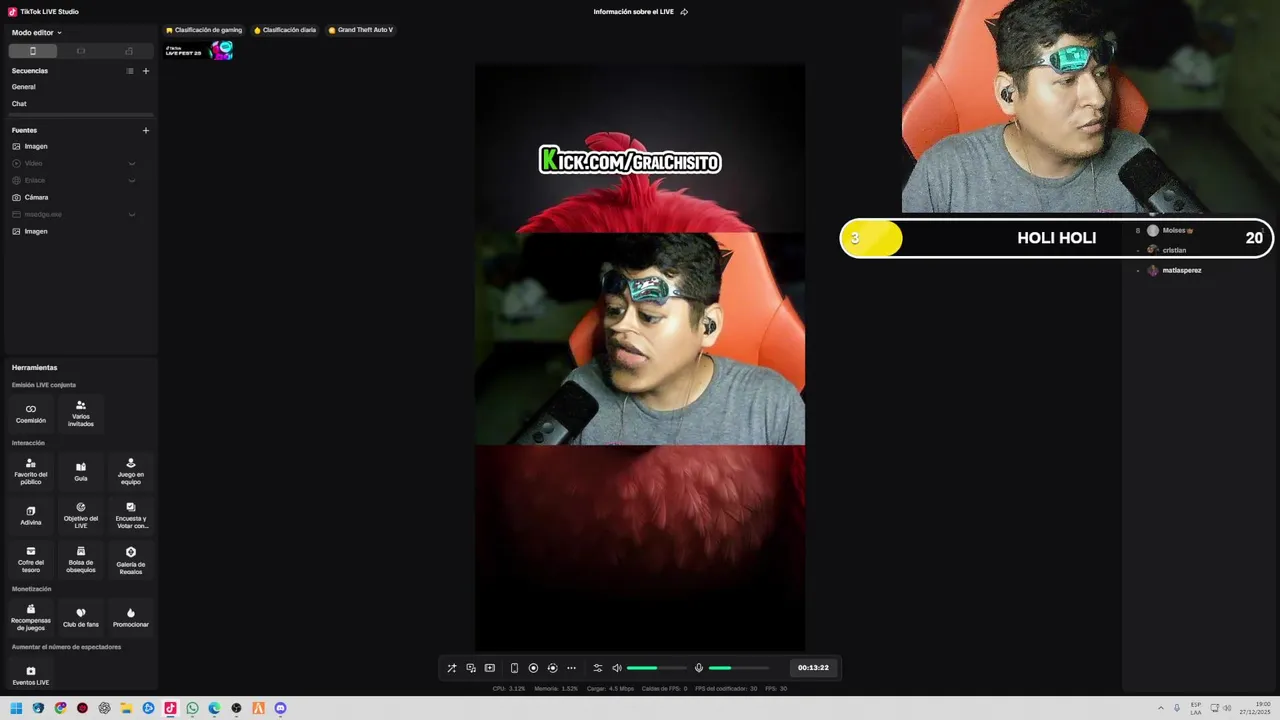Open Recompensas de juegos tool

pyautogui.click(x=31, y=617)
